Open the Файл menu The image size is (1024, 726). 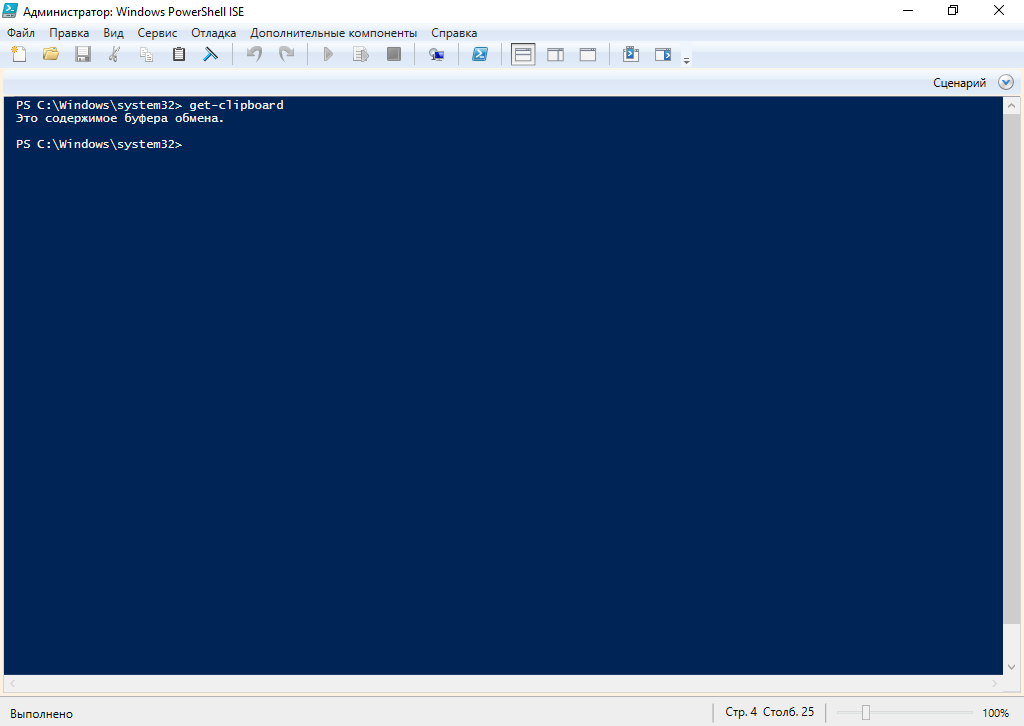pos(21,33)
